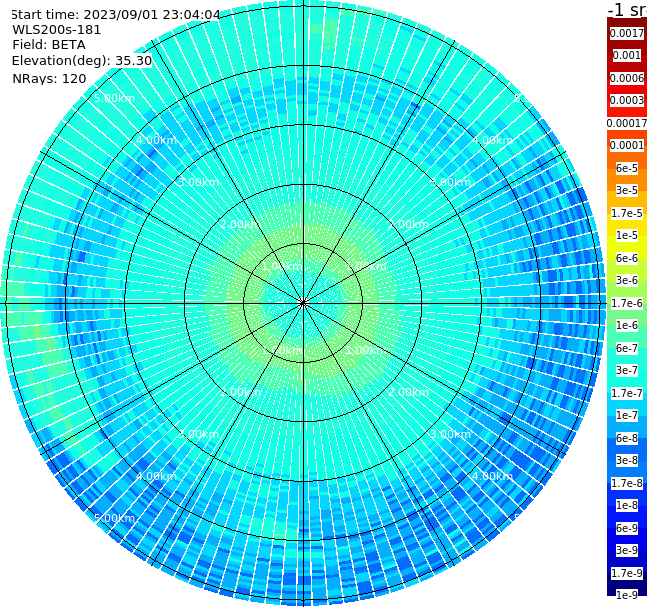Select the 1e-6 colorbar tick
The height and width of the screenshot is (607, 647).
click(x=627, y=325)
